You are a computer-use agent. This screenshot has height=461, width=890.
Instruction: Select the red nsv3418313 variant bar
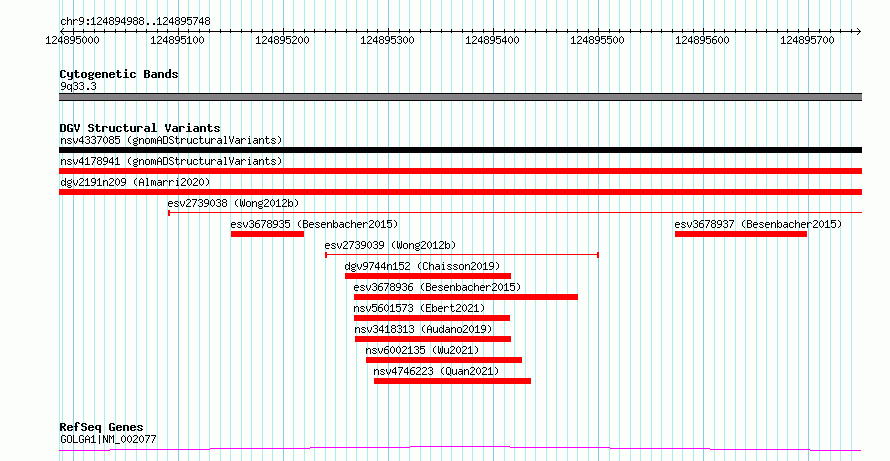click(x=433, y=339)
